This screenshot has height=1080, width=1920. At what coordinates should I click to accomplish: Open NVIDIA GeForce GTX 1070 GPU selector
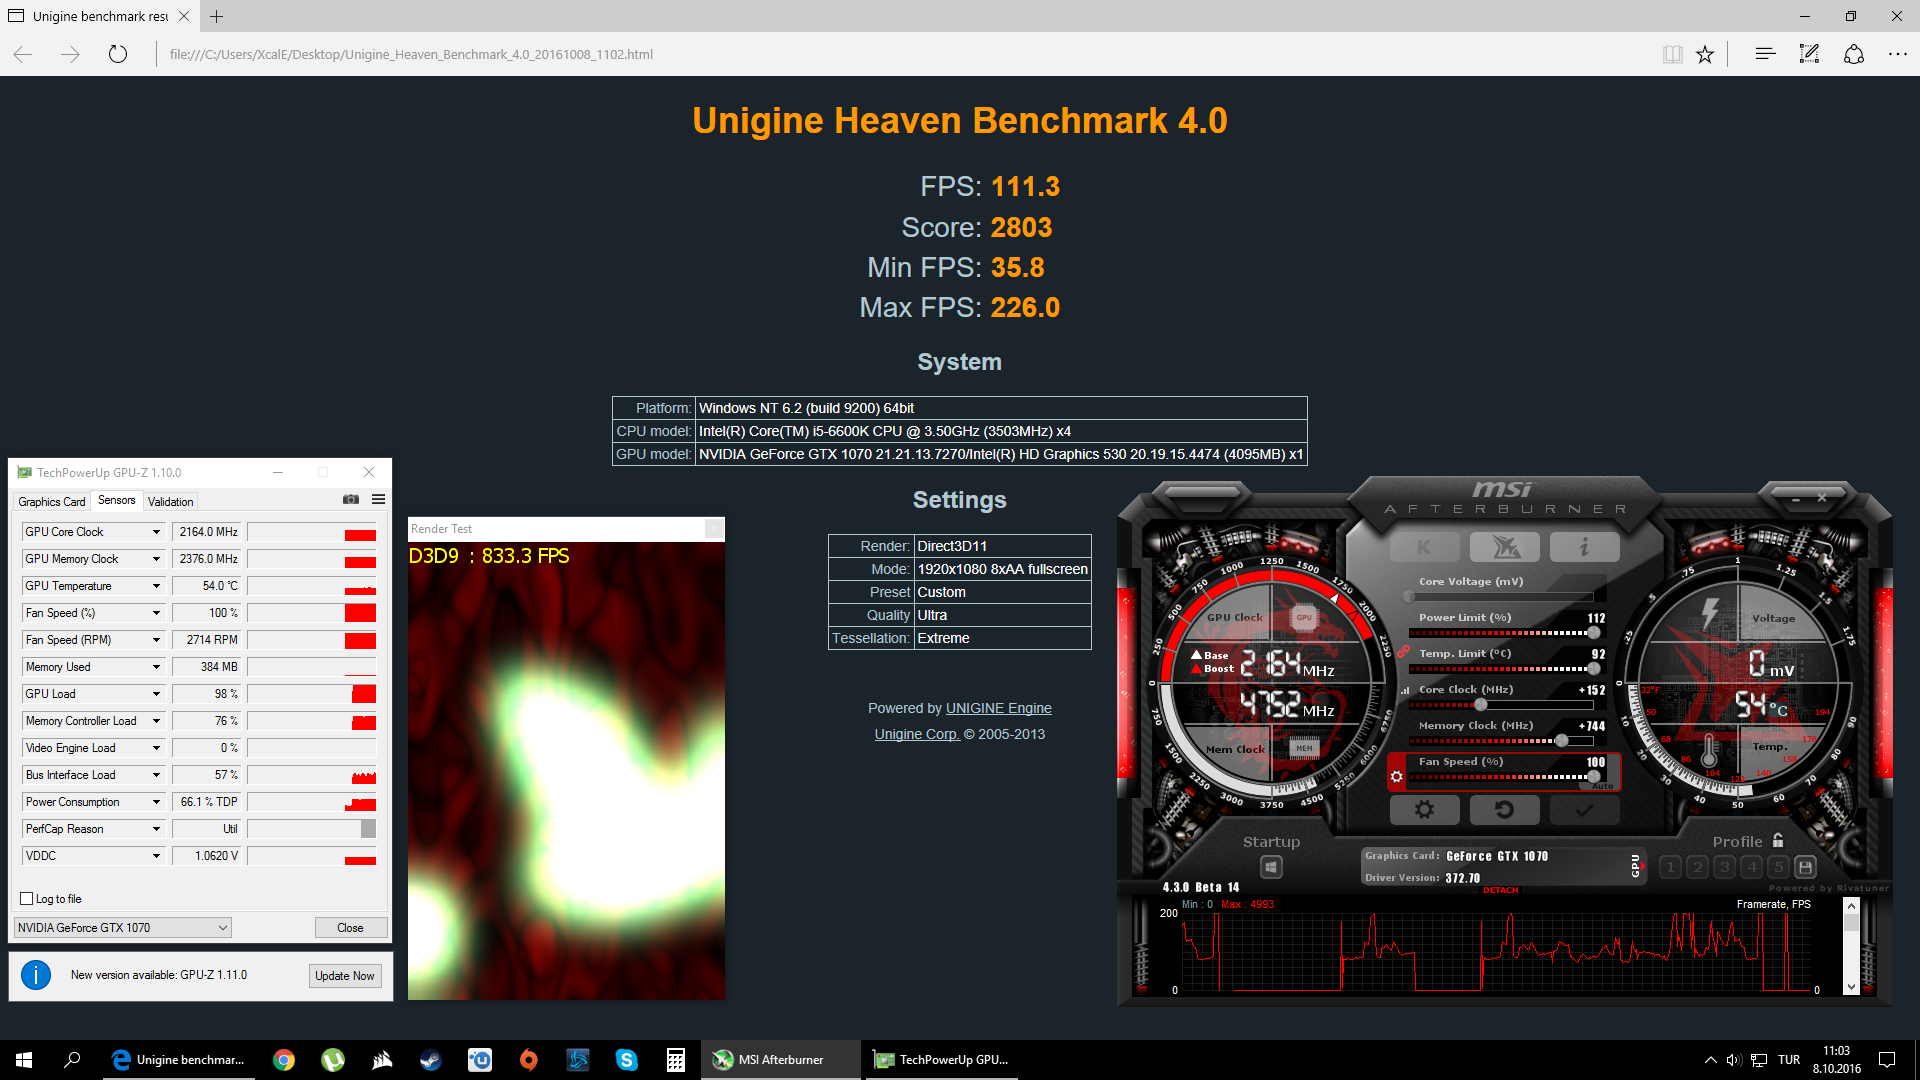coord(122,928)
